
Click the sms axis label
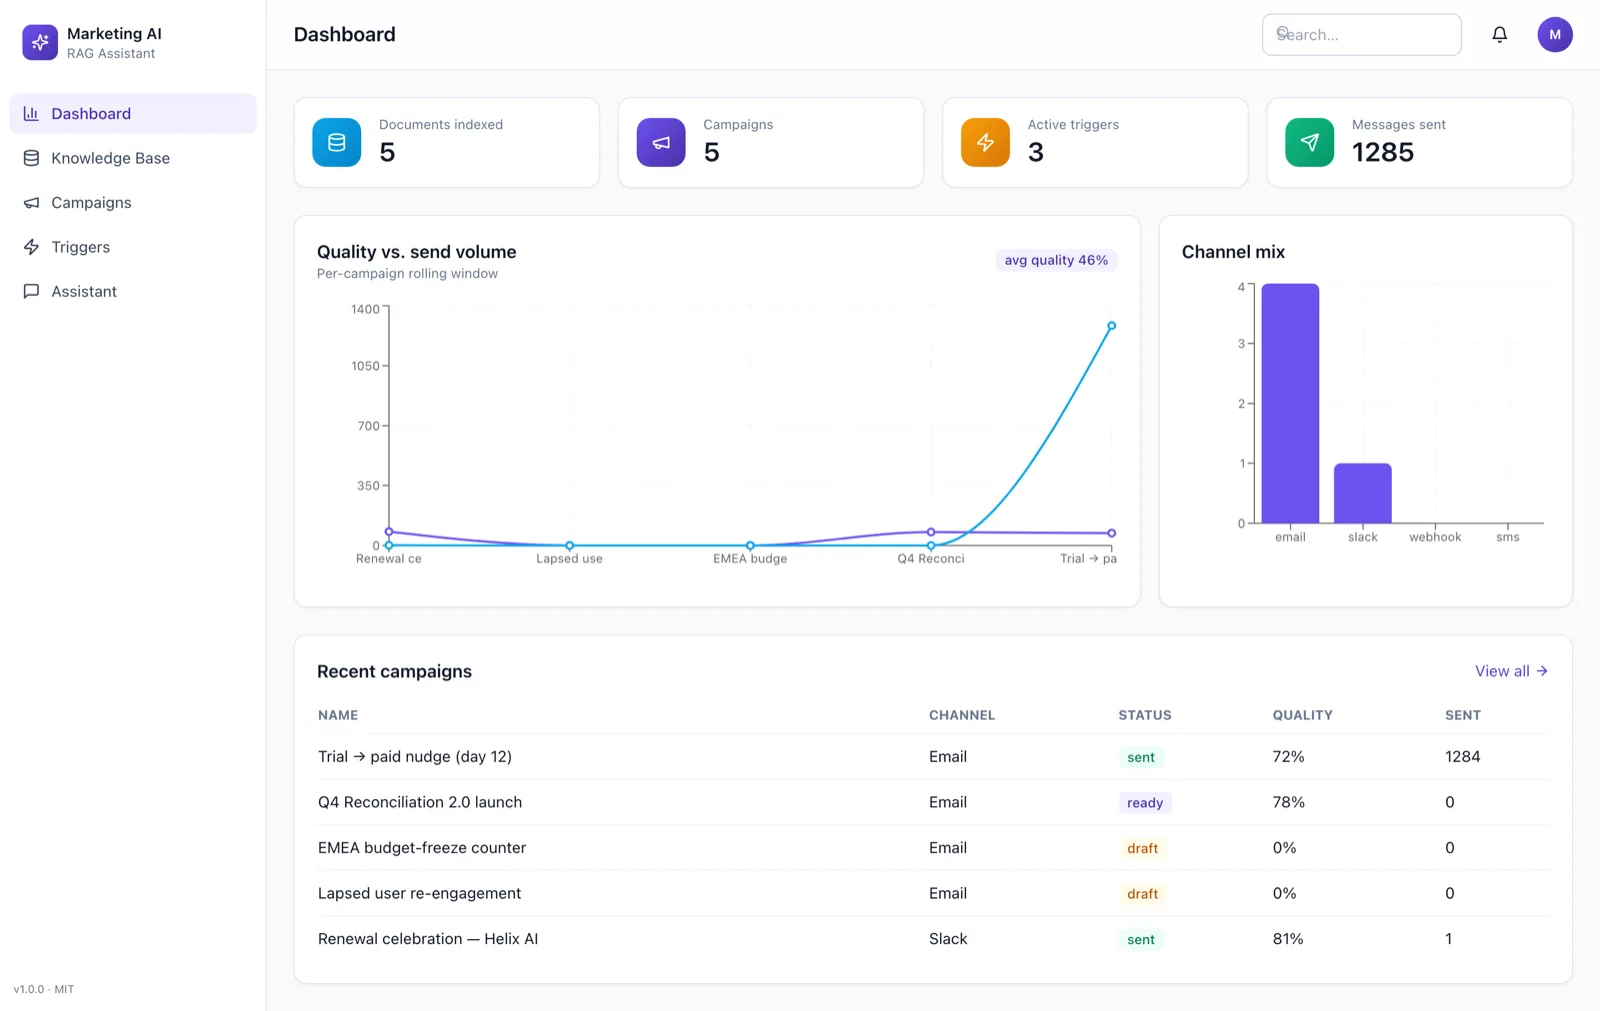[x=1508, y=537]
